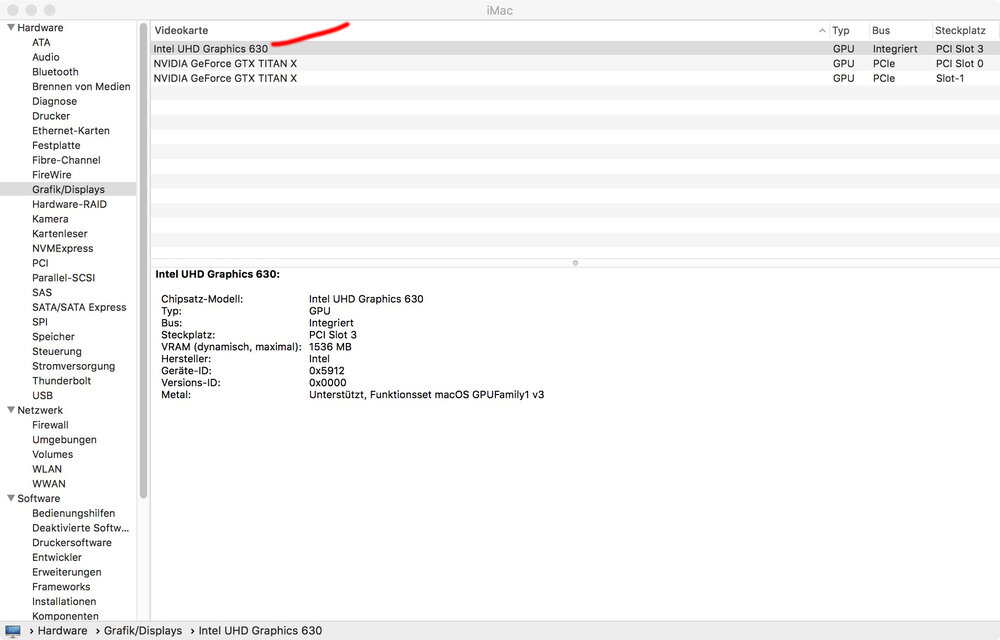Viewport: 1000px width, 640px height.
Task: Collapse the Hardware section disclosure triangle
Action: [10, 28]
